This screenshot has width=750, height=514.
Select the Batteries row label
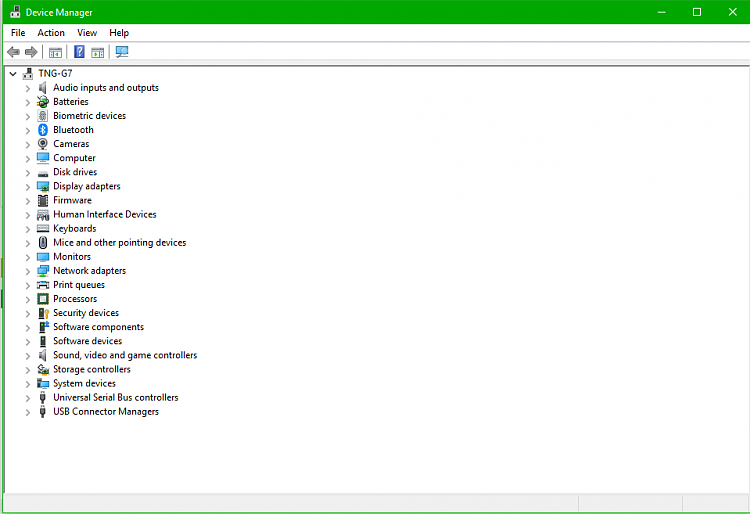pos(71,101)
